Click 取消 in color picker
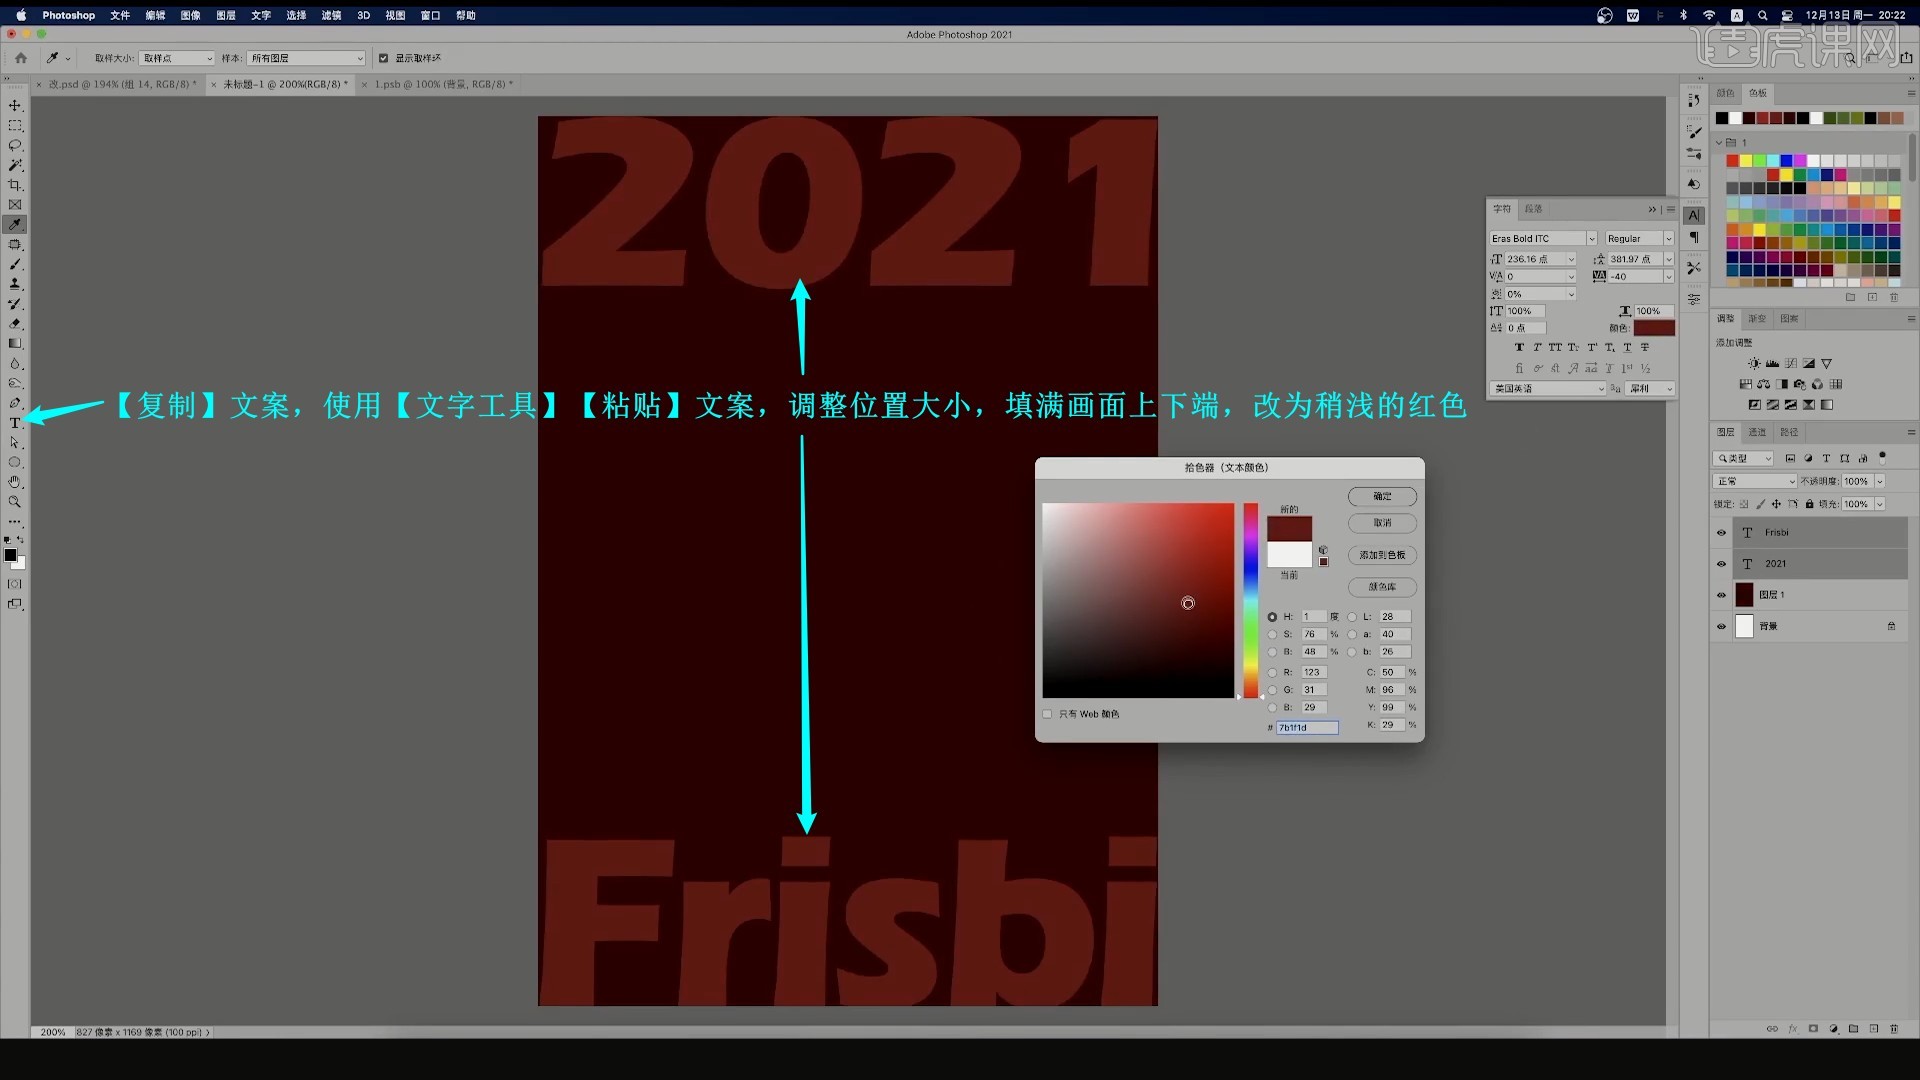 point(1382,523)
